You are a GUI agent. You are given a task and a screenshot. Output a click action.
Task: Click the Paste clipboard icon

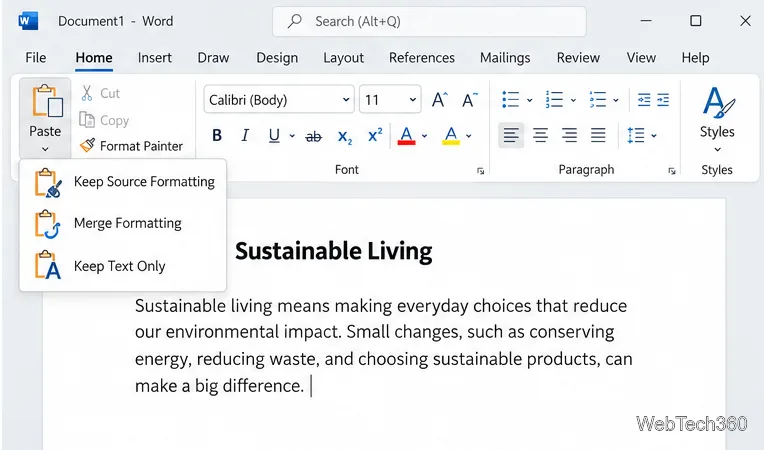pyautogui.click(x=47, y=101)
